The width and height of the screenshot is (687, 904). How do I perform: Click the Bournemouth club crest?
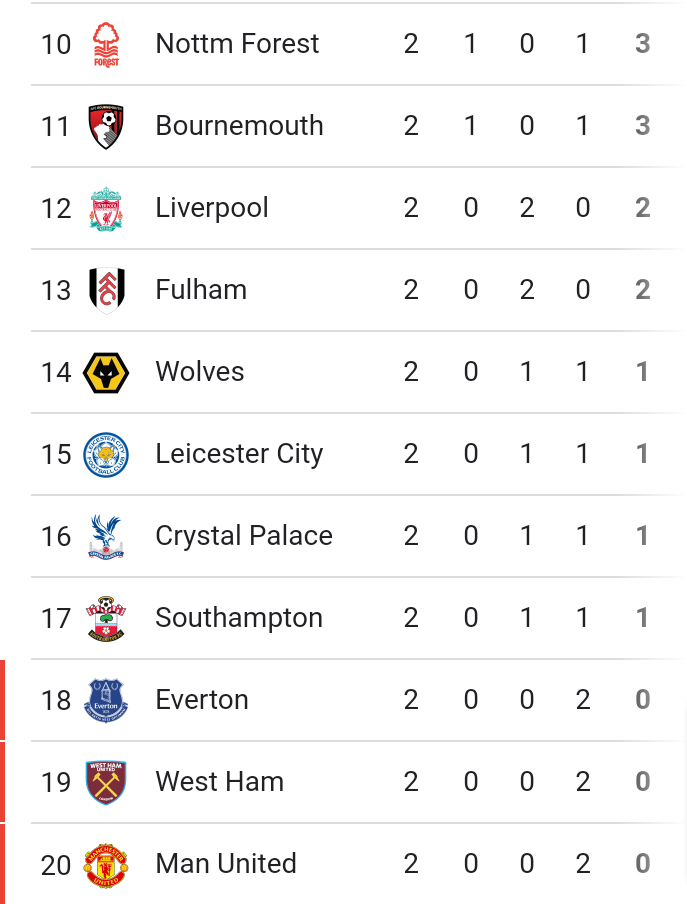click(x=106, y=126)
